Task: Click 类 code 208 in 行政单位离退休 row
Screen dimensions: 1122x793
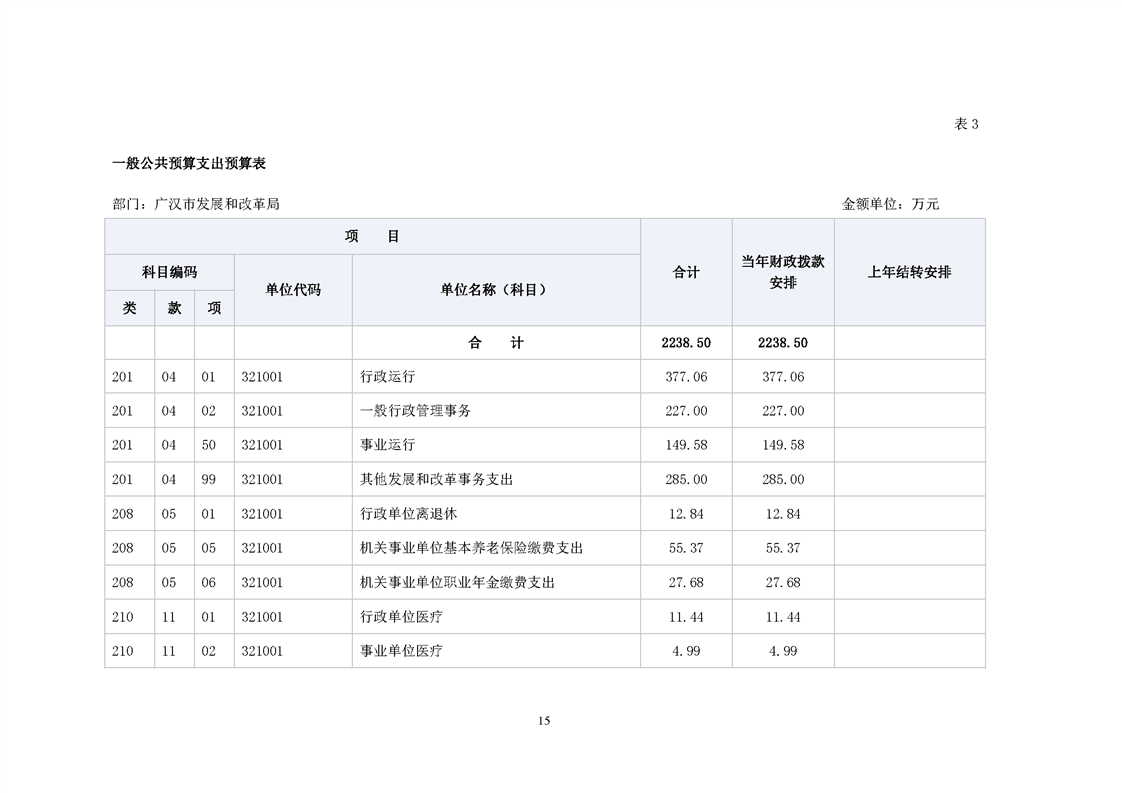Action: pyautogui.click(x=122, y=514)
